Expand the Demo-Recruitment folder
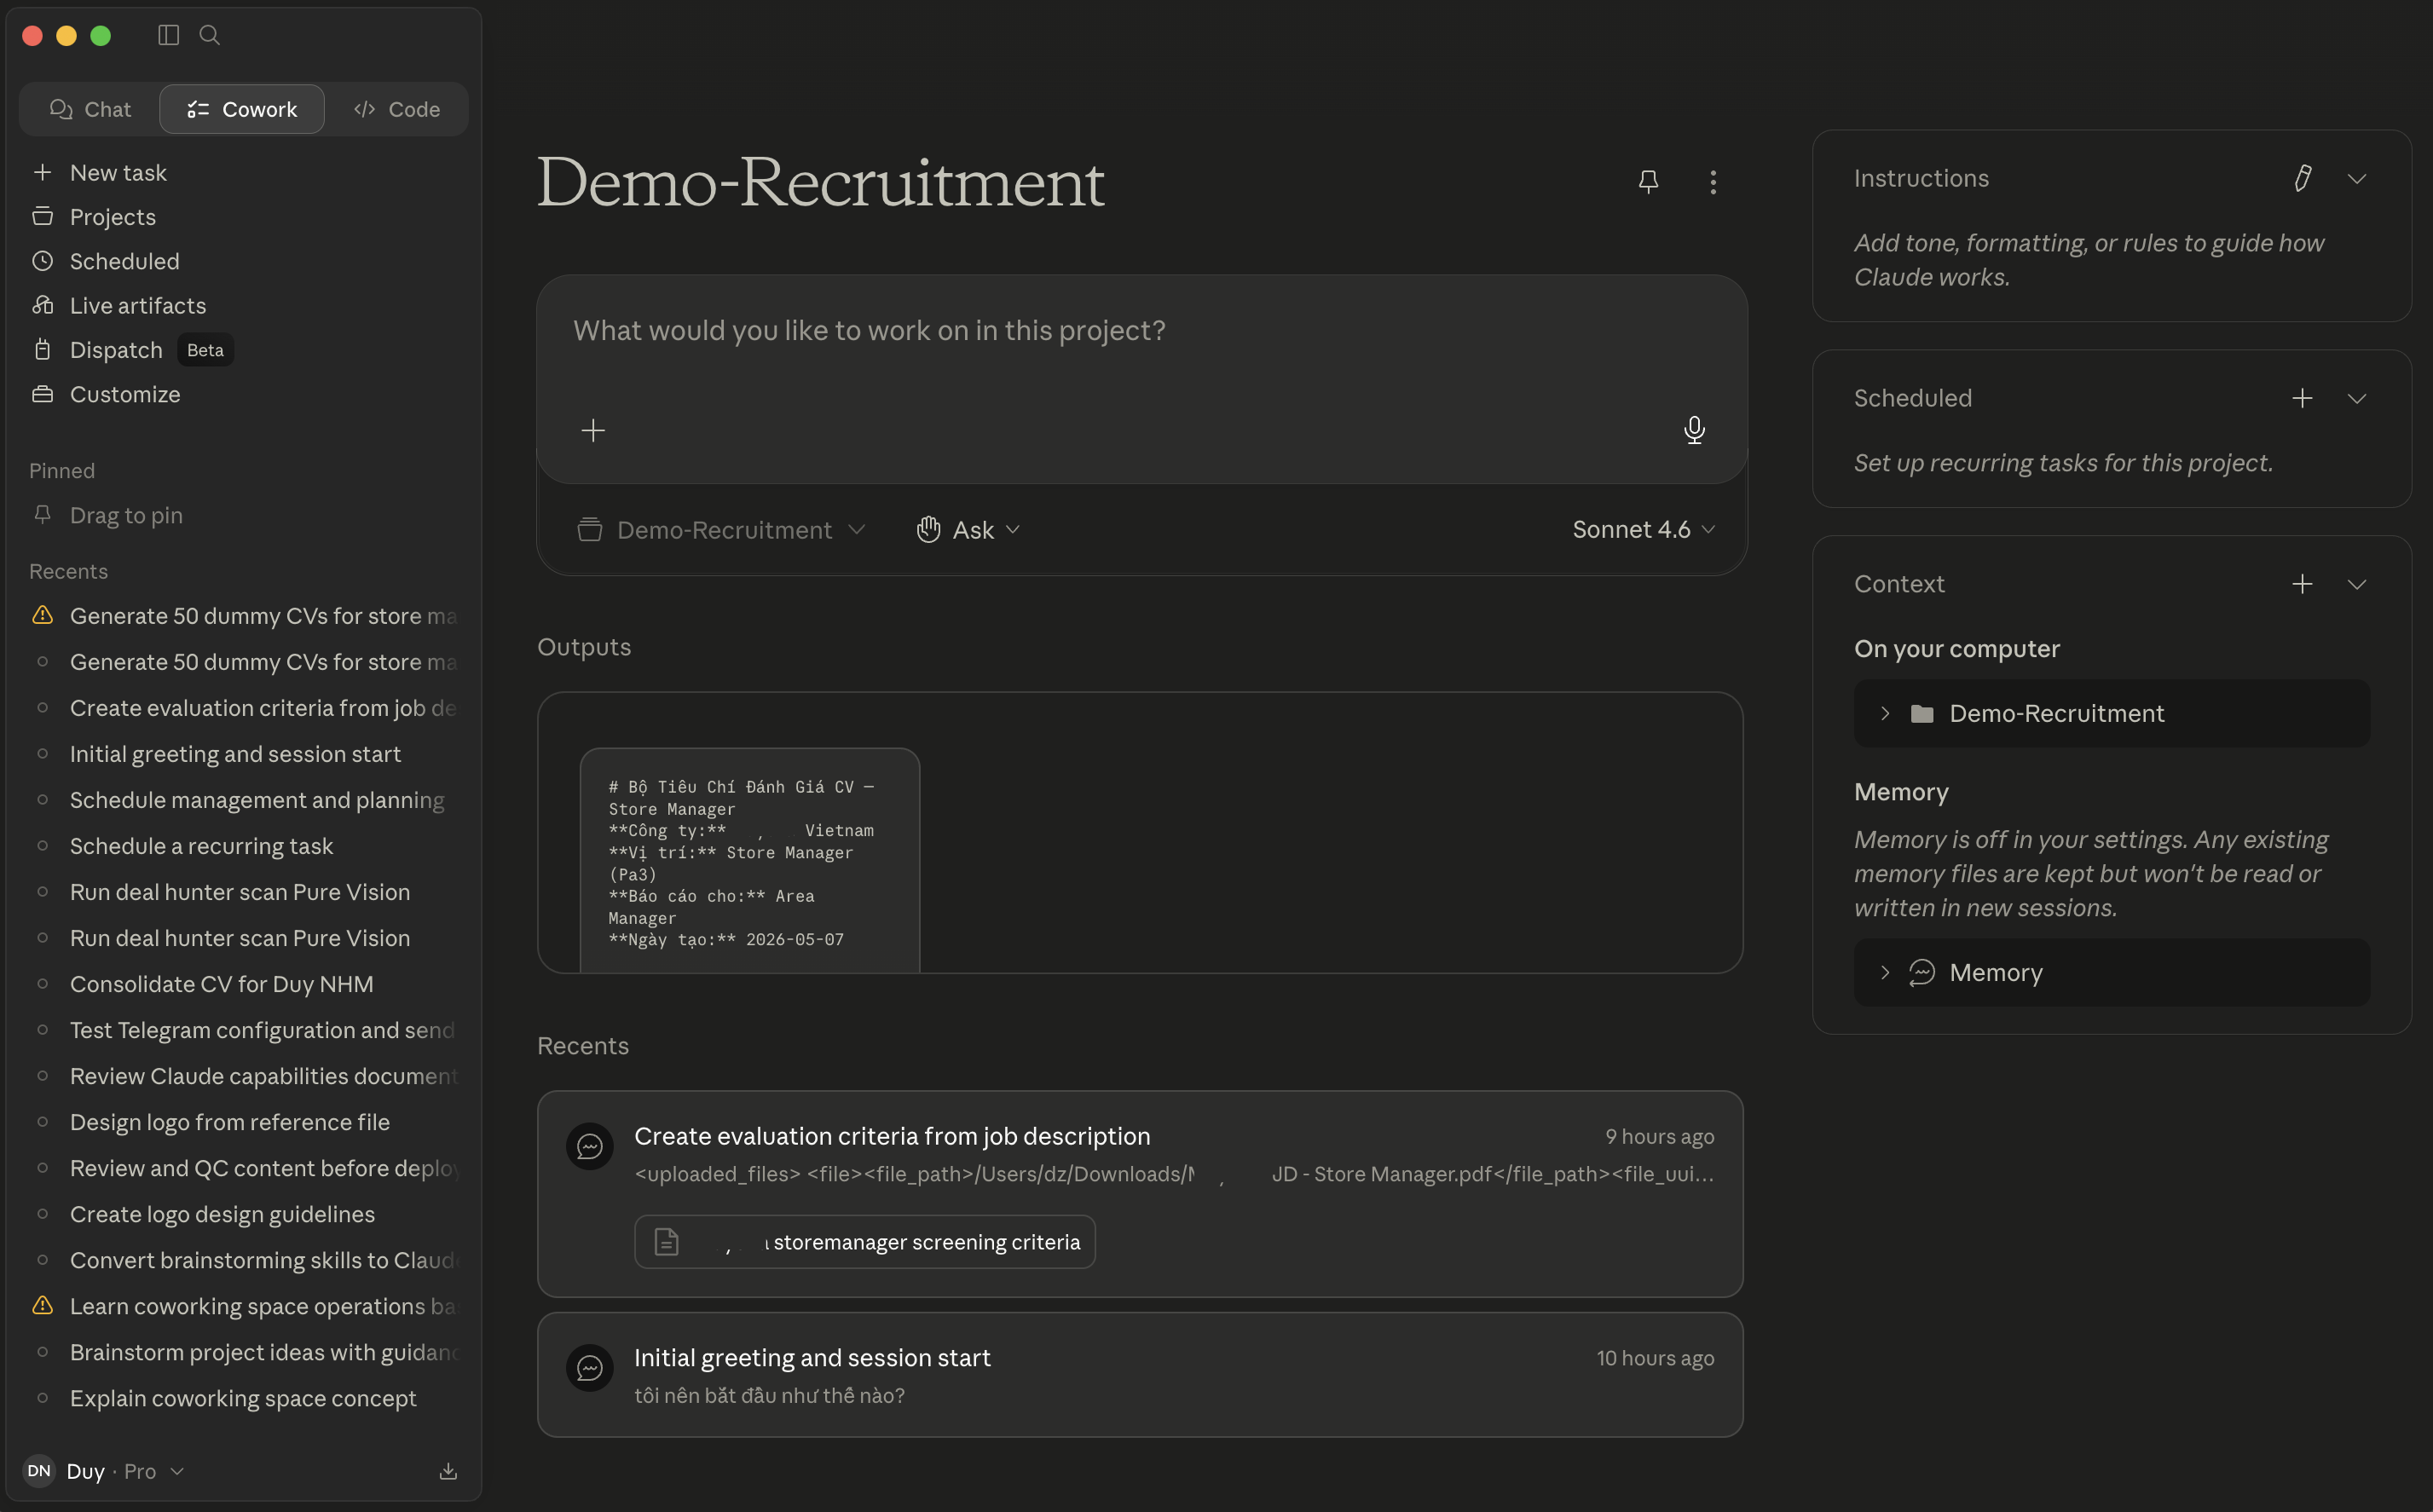This screenshot has height=1512, width=2433. (x=2111, y=713)
